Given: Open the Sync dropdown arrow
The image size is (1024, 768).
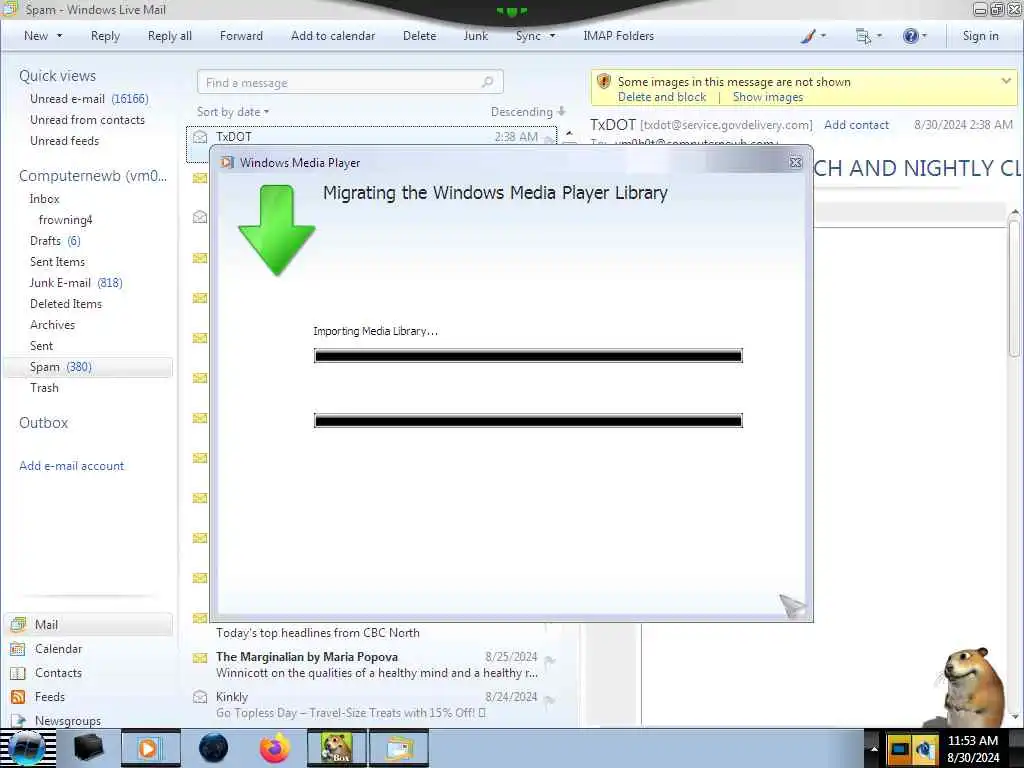Looking at the screenshot, I should 552,36.
